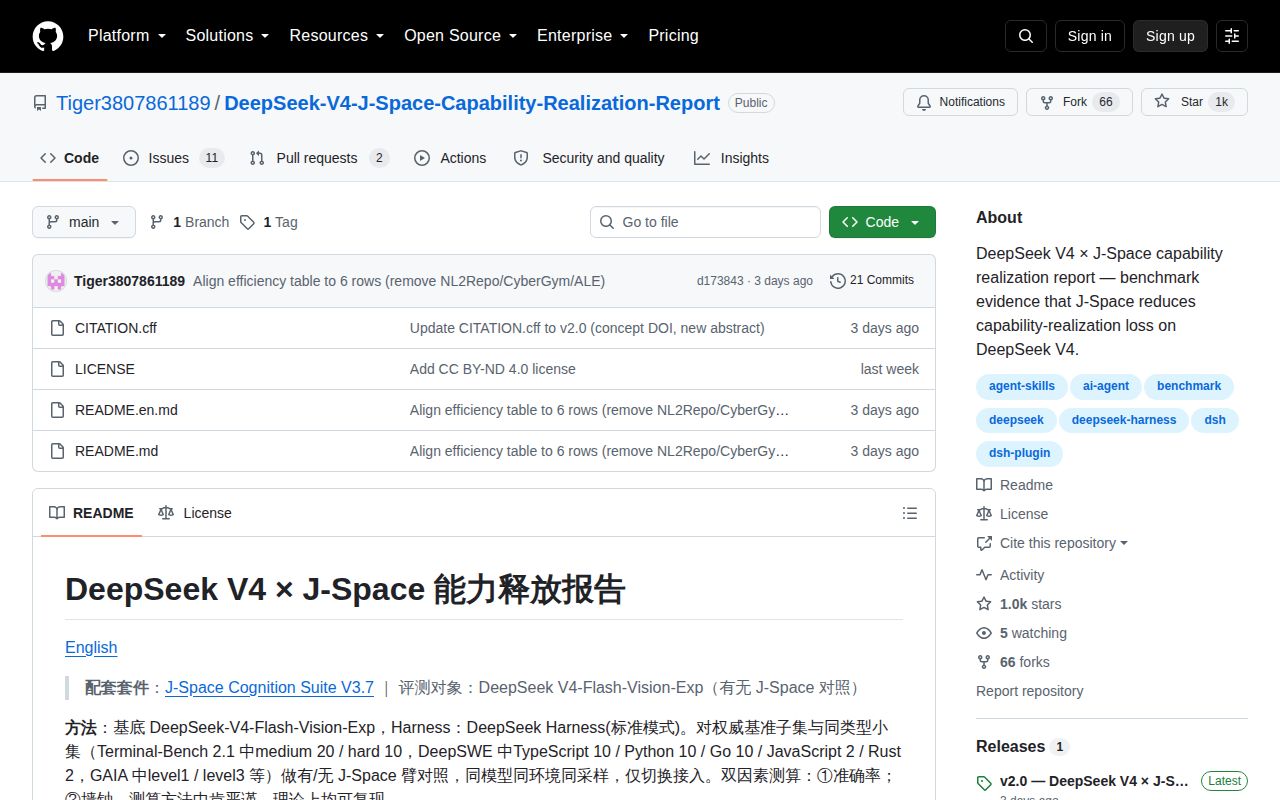1280x800 pixels.
Task: Open the Code tab
Action: [x=70, y=158]
